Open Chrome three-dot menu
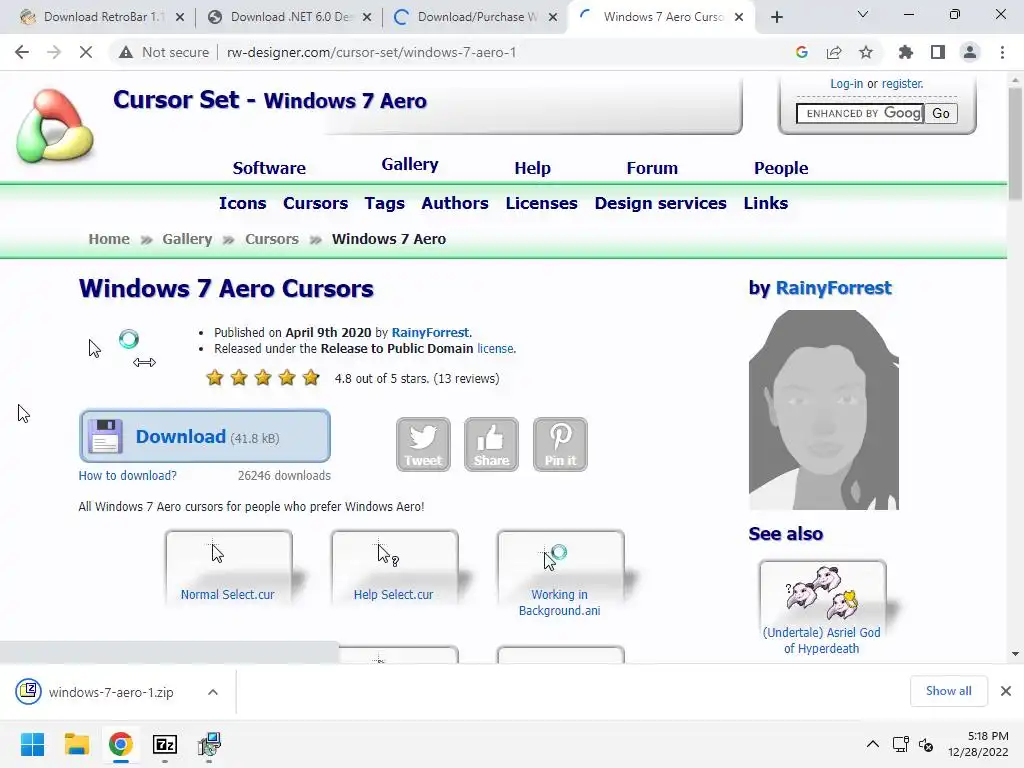Image resolution: width=1024 pixels, height=768 pixels. [1002, 52]
